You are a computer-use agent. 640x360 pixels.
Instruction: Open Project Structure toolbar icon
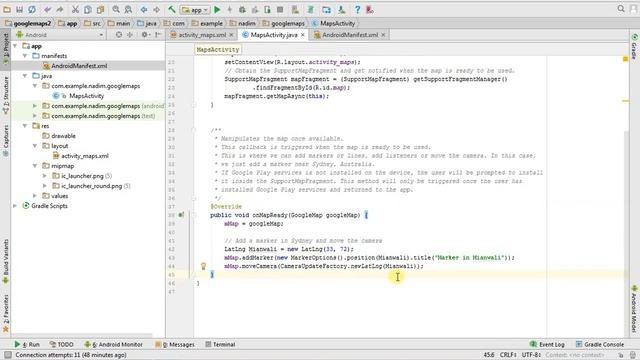coord(326,9)
